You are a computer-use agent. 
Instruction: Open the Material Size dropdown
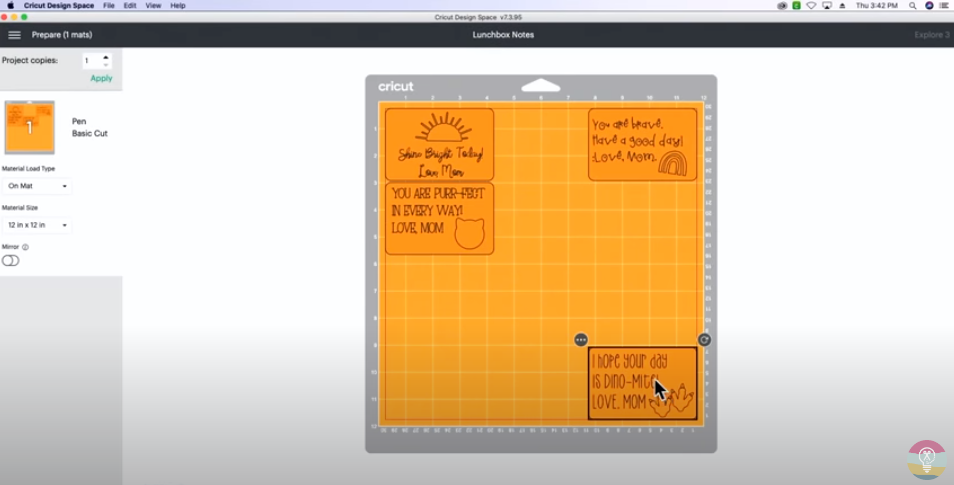(37, 225)
